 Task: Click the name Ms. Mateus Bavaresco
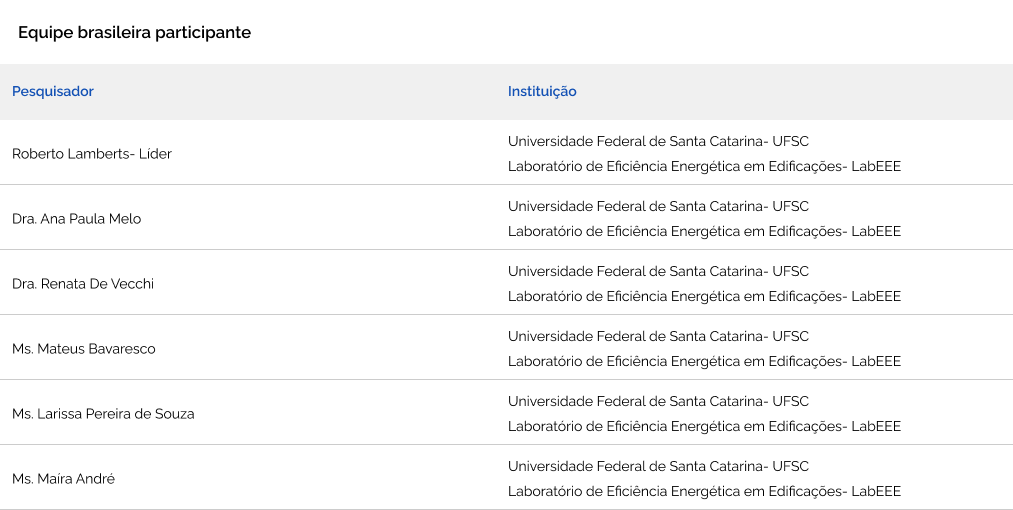(x=84, y=349)
